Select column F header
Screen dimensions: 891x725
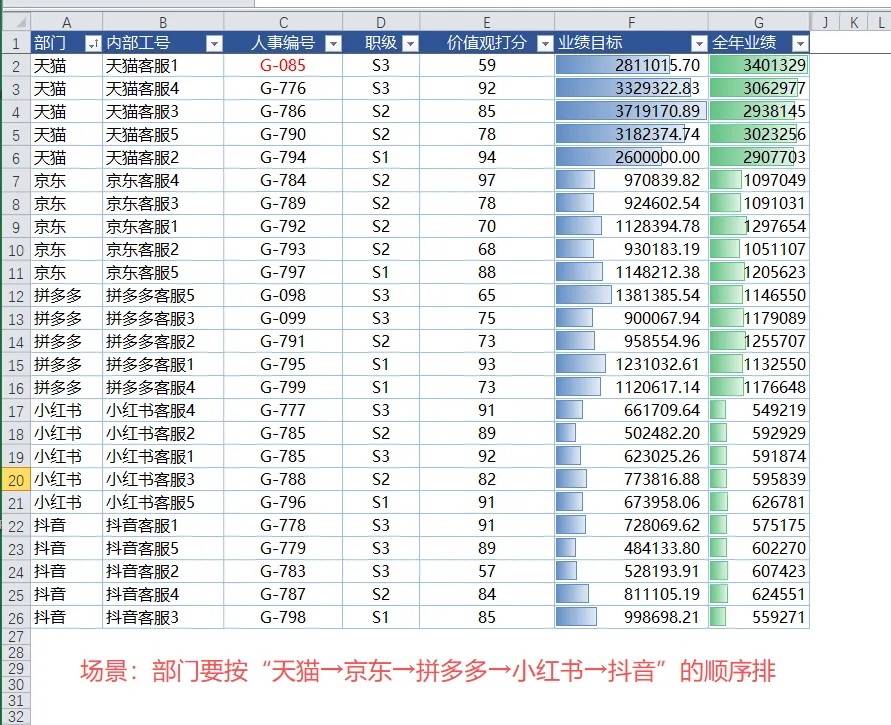pos(631,22)
